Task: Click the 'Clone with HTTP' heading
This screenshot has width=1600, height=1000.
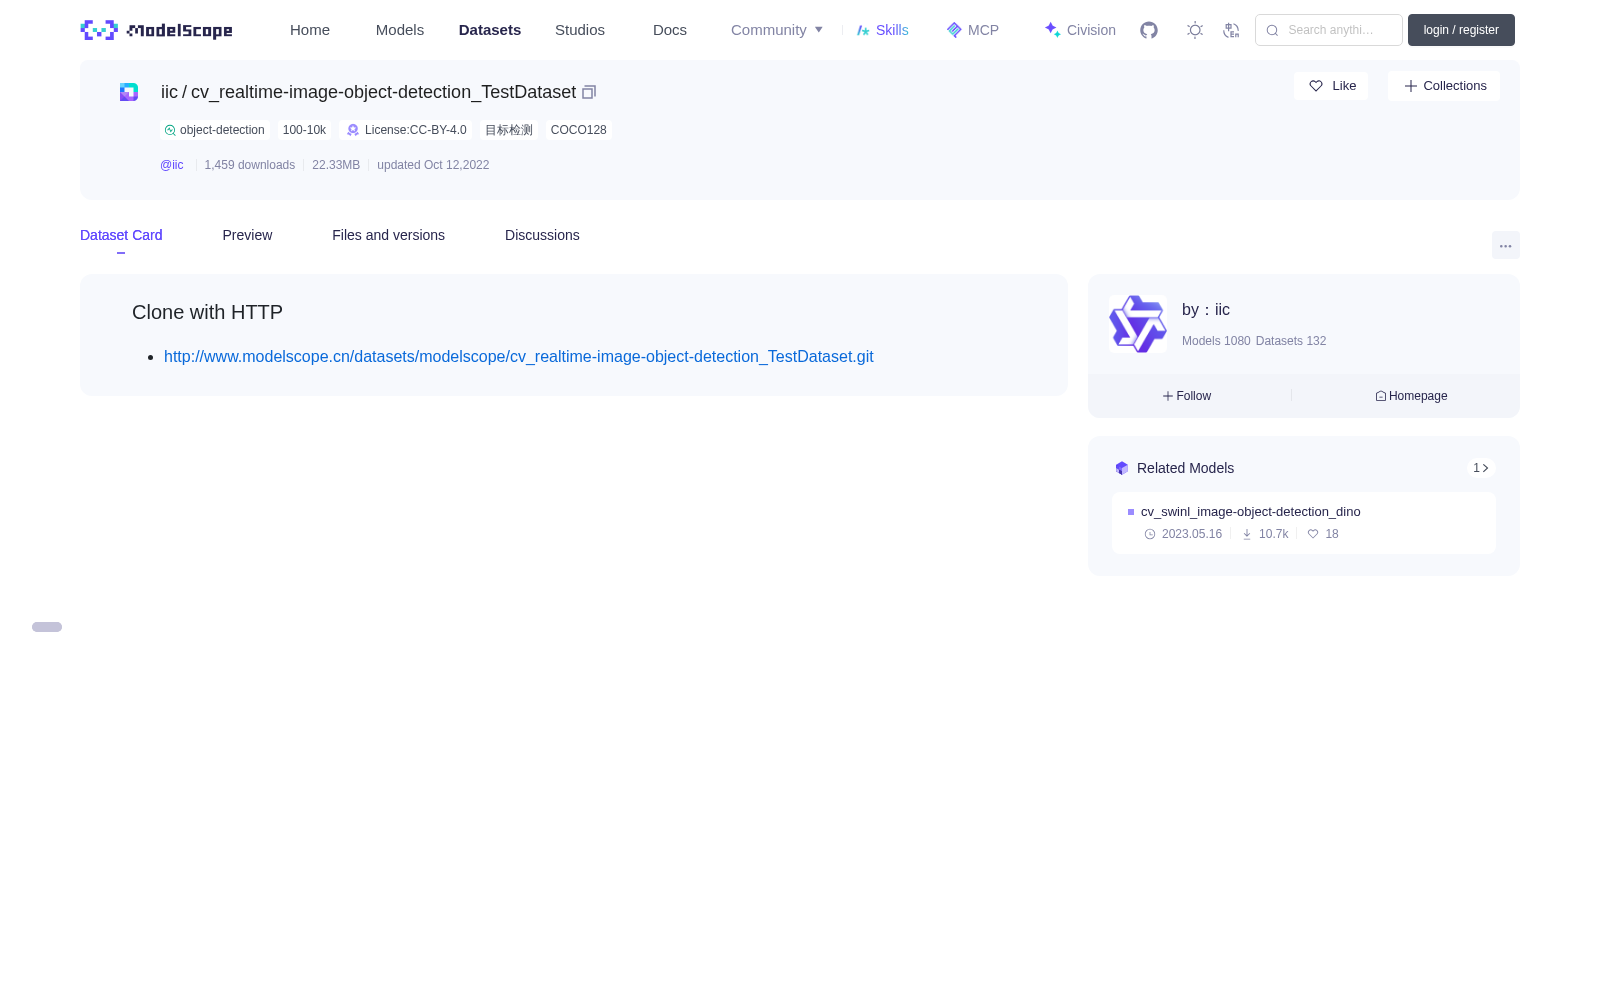Action: click(x=207, y=312)
